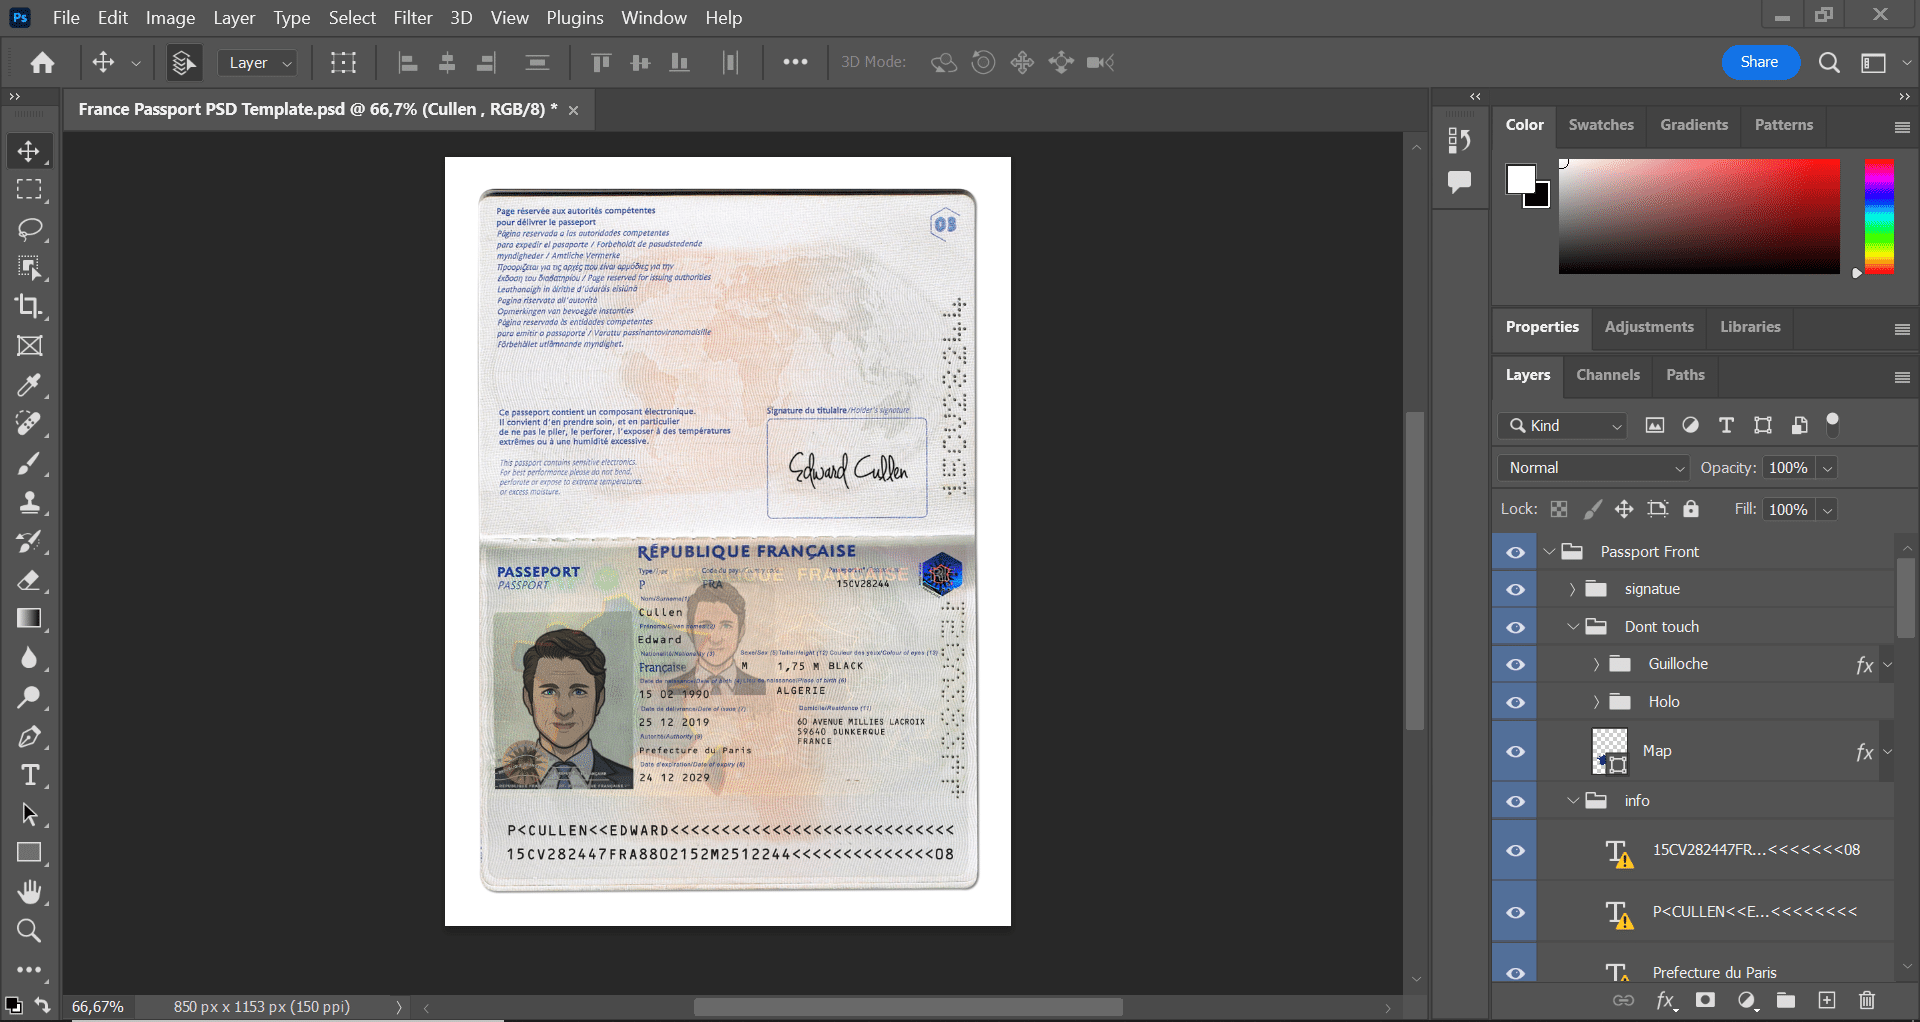Pick the Hand tool
The height and width of the screenshot is (1022, 1920).
(30, 891)
